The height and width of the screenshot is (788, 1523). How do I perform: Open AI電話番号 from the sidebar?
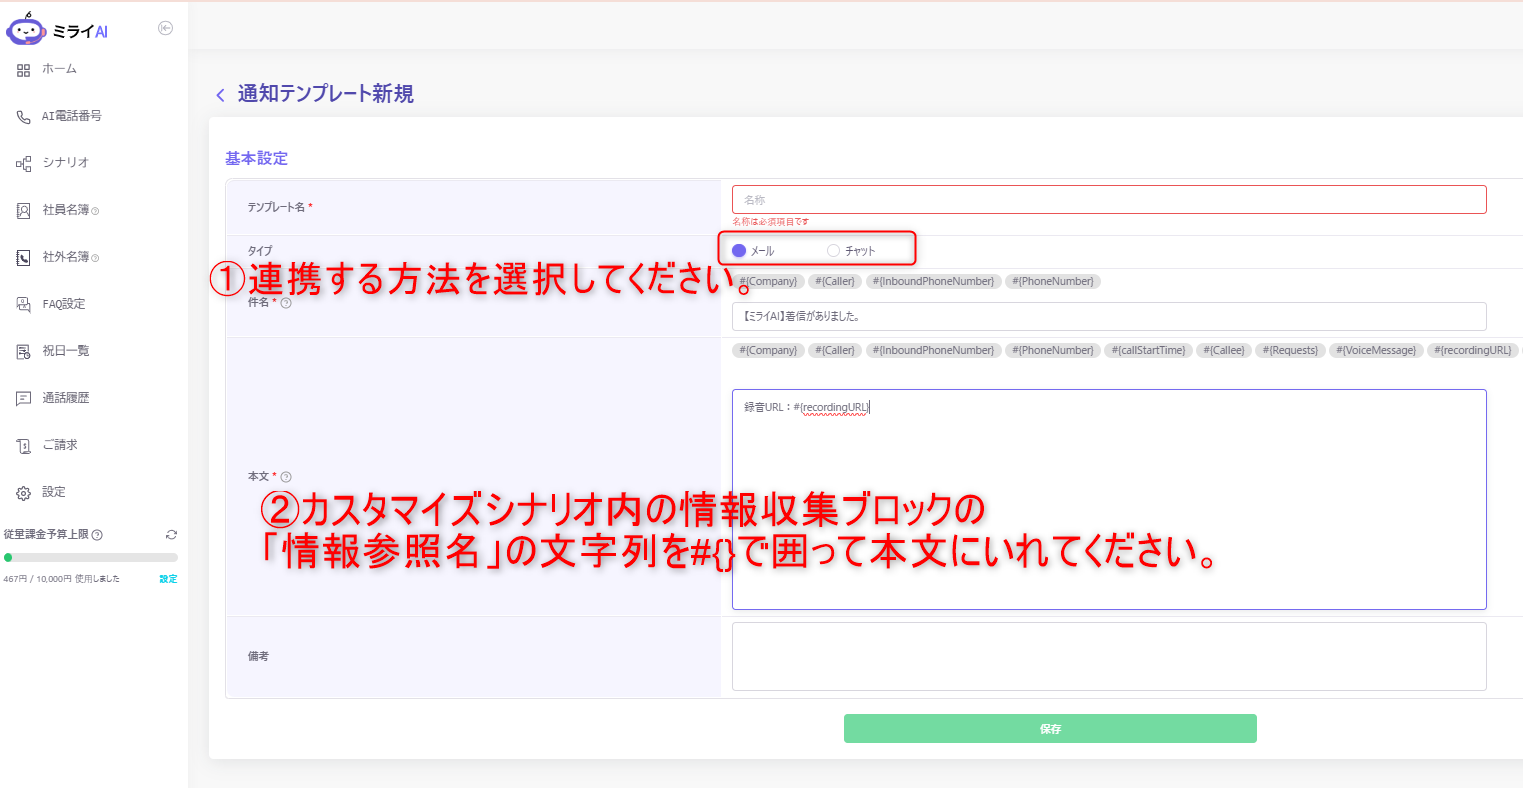click(71, 116)
